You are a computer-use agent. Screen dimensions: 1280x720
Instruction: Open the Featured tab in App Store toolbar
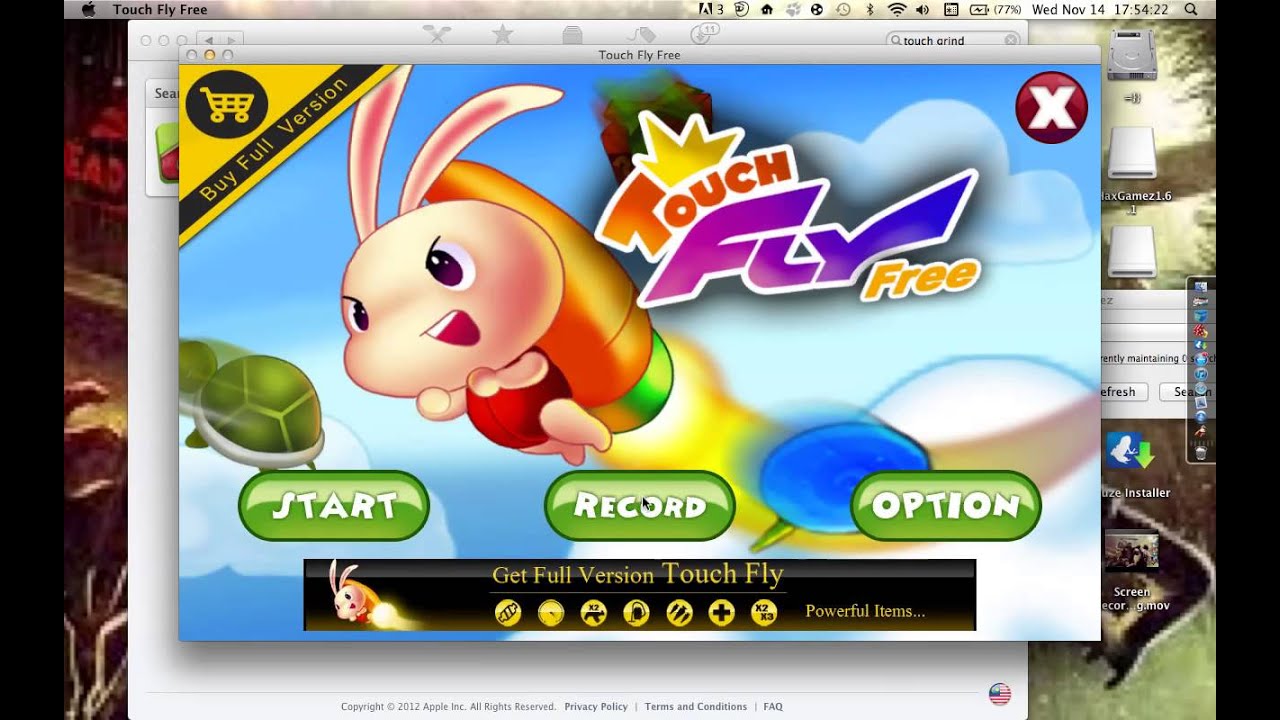click(x=437, y=35)
